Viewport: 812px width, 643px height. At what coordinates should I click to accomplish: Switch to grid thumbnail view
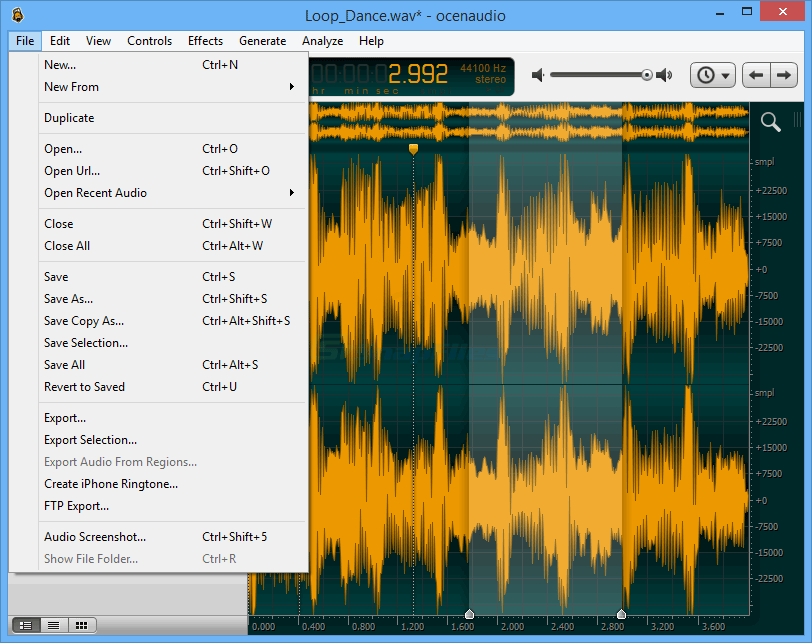click(81, 625)
